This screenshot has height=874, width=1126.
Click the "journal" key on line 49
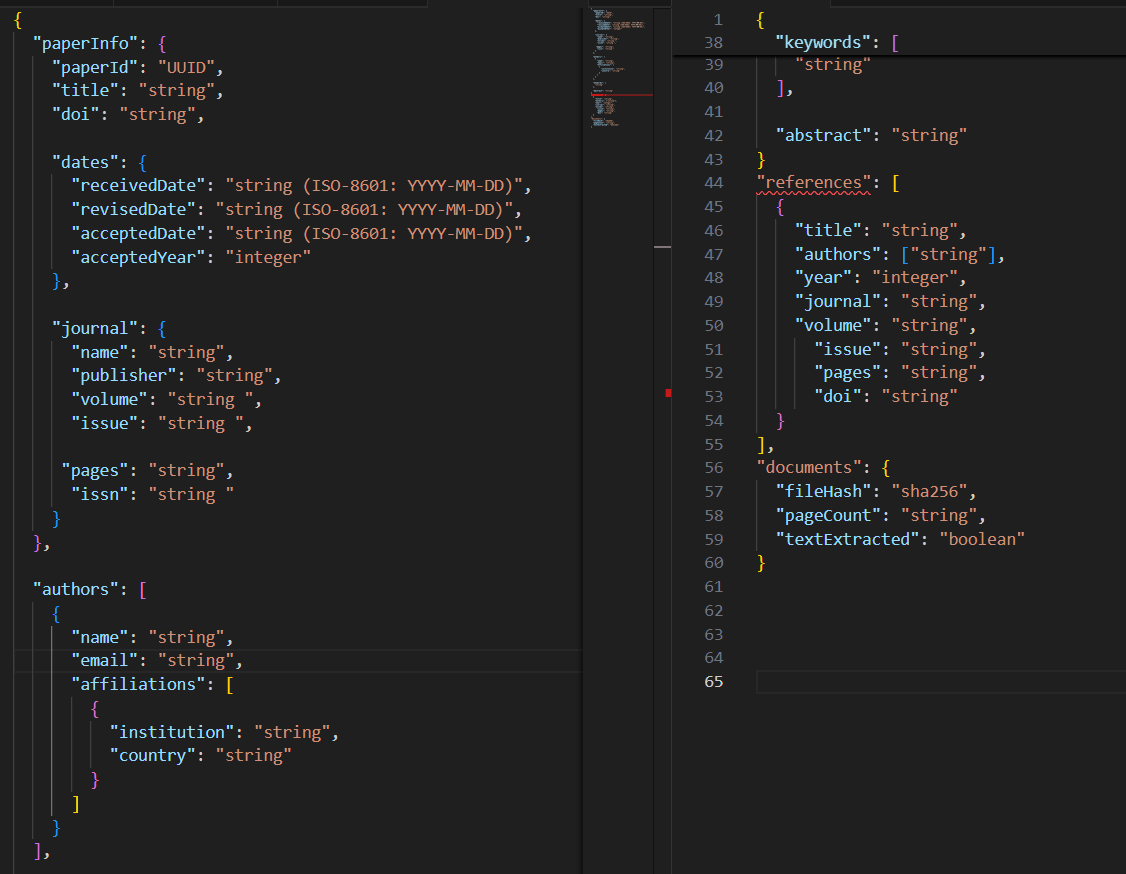(837, 302)
